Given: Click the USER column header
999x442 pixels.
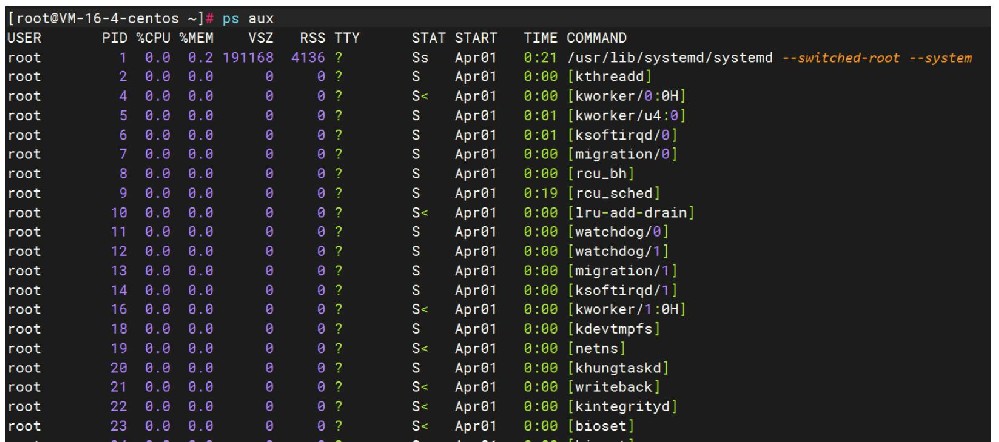Looking at the screenshot, I should pos(24,38).
